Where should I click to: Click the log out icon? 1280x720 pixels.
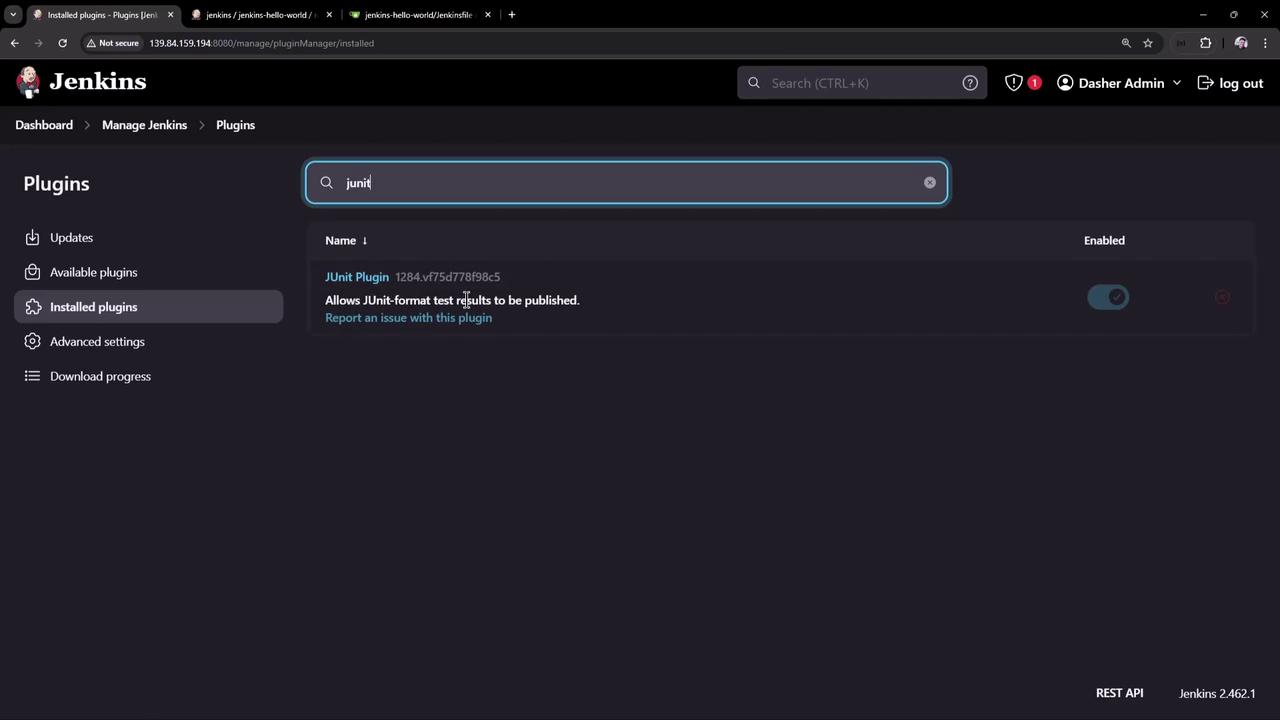pyautogui.click(x=1205, y=83)
